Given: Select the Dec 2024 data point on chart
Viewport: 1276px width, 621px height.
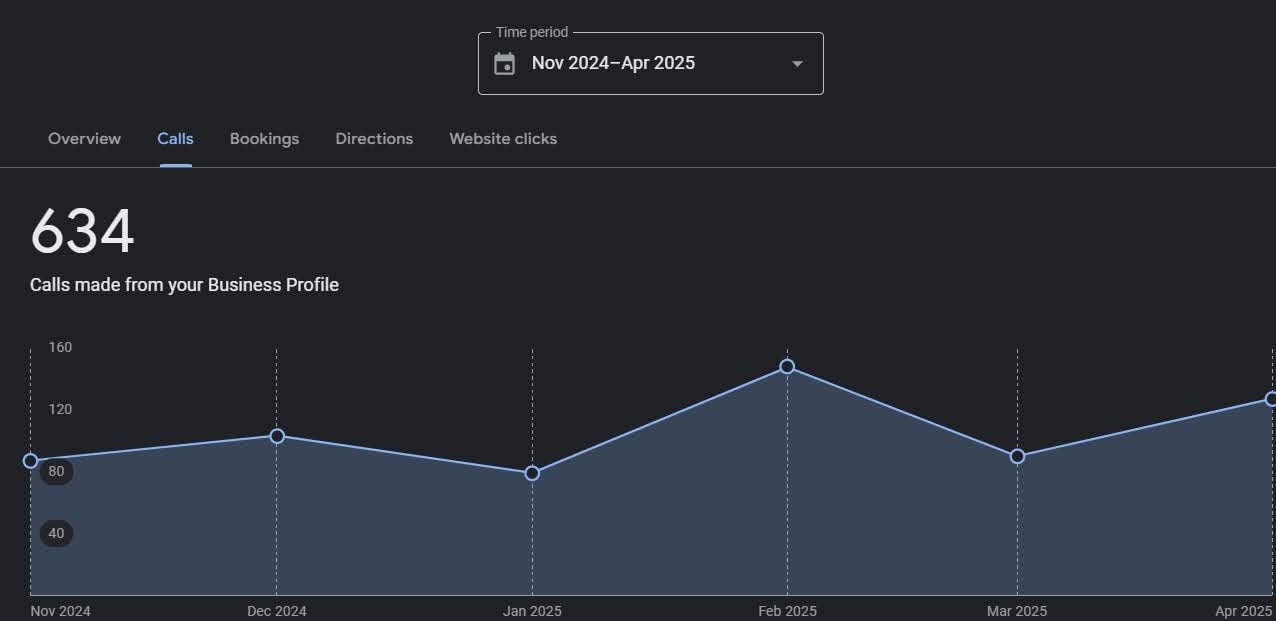Looking at the screenshot, I should pos(277,436).
